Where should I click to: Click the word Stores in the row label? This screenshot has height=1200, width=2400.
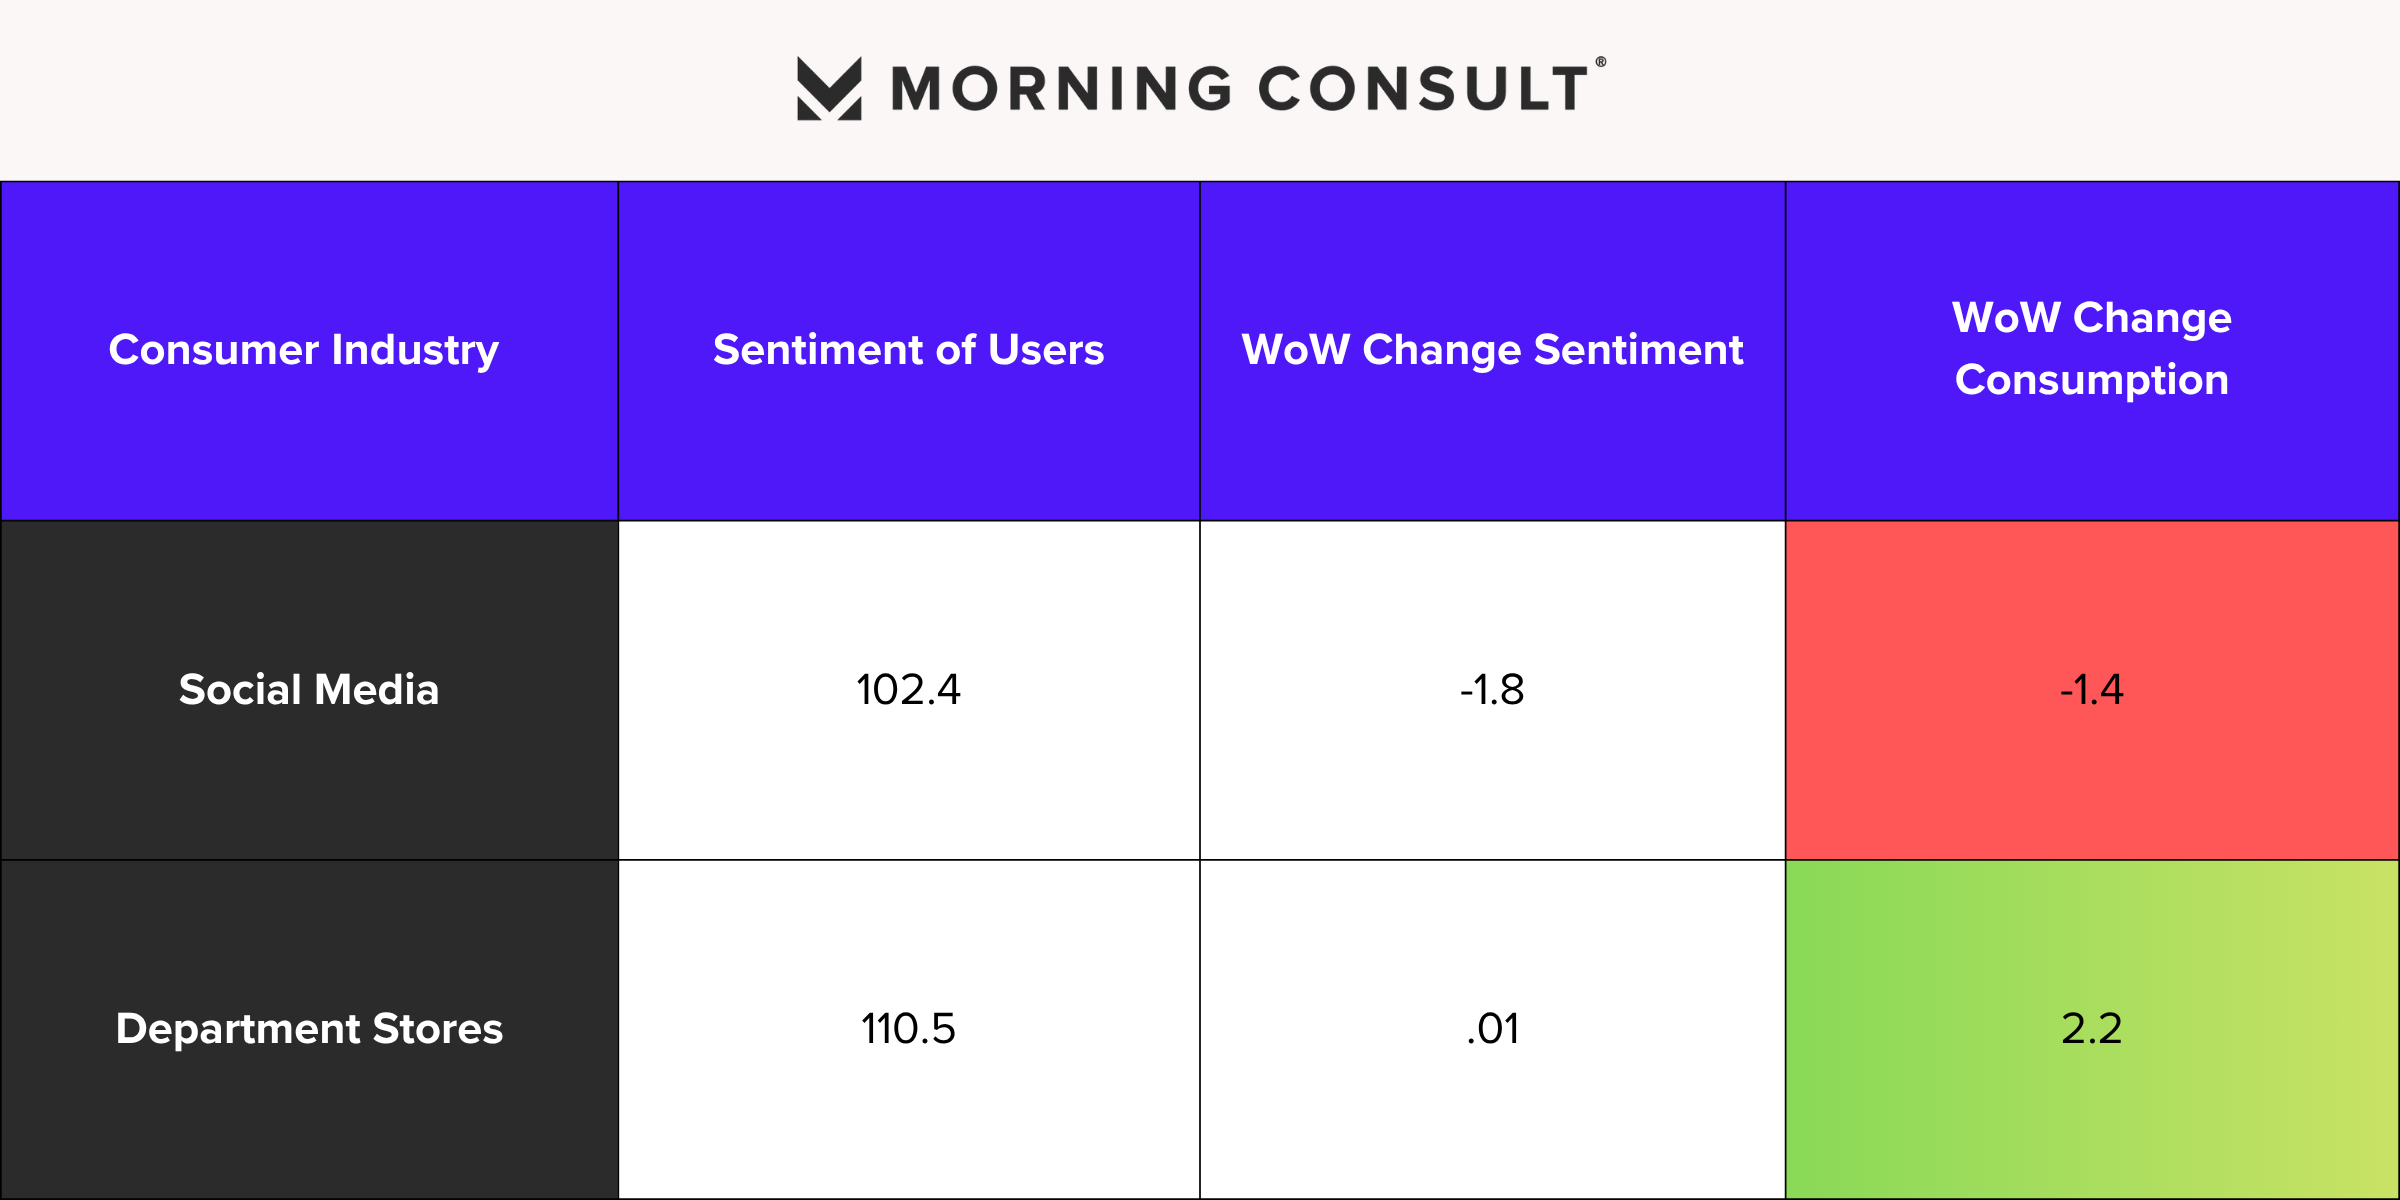(437, 1029)
